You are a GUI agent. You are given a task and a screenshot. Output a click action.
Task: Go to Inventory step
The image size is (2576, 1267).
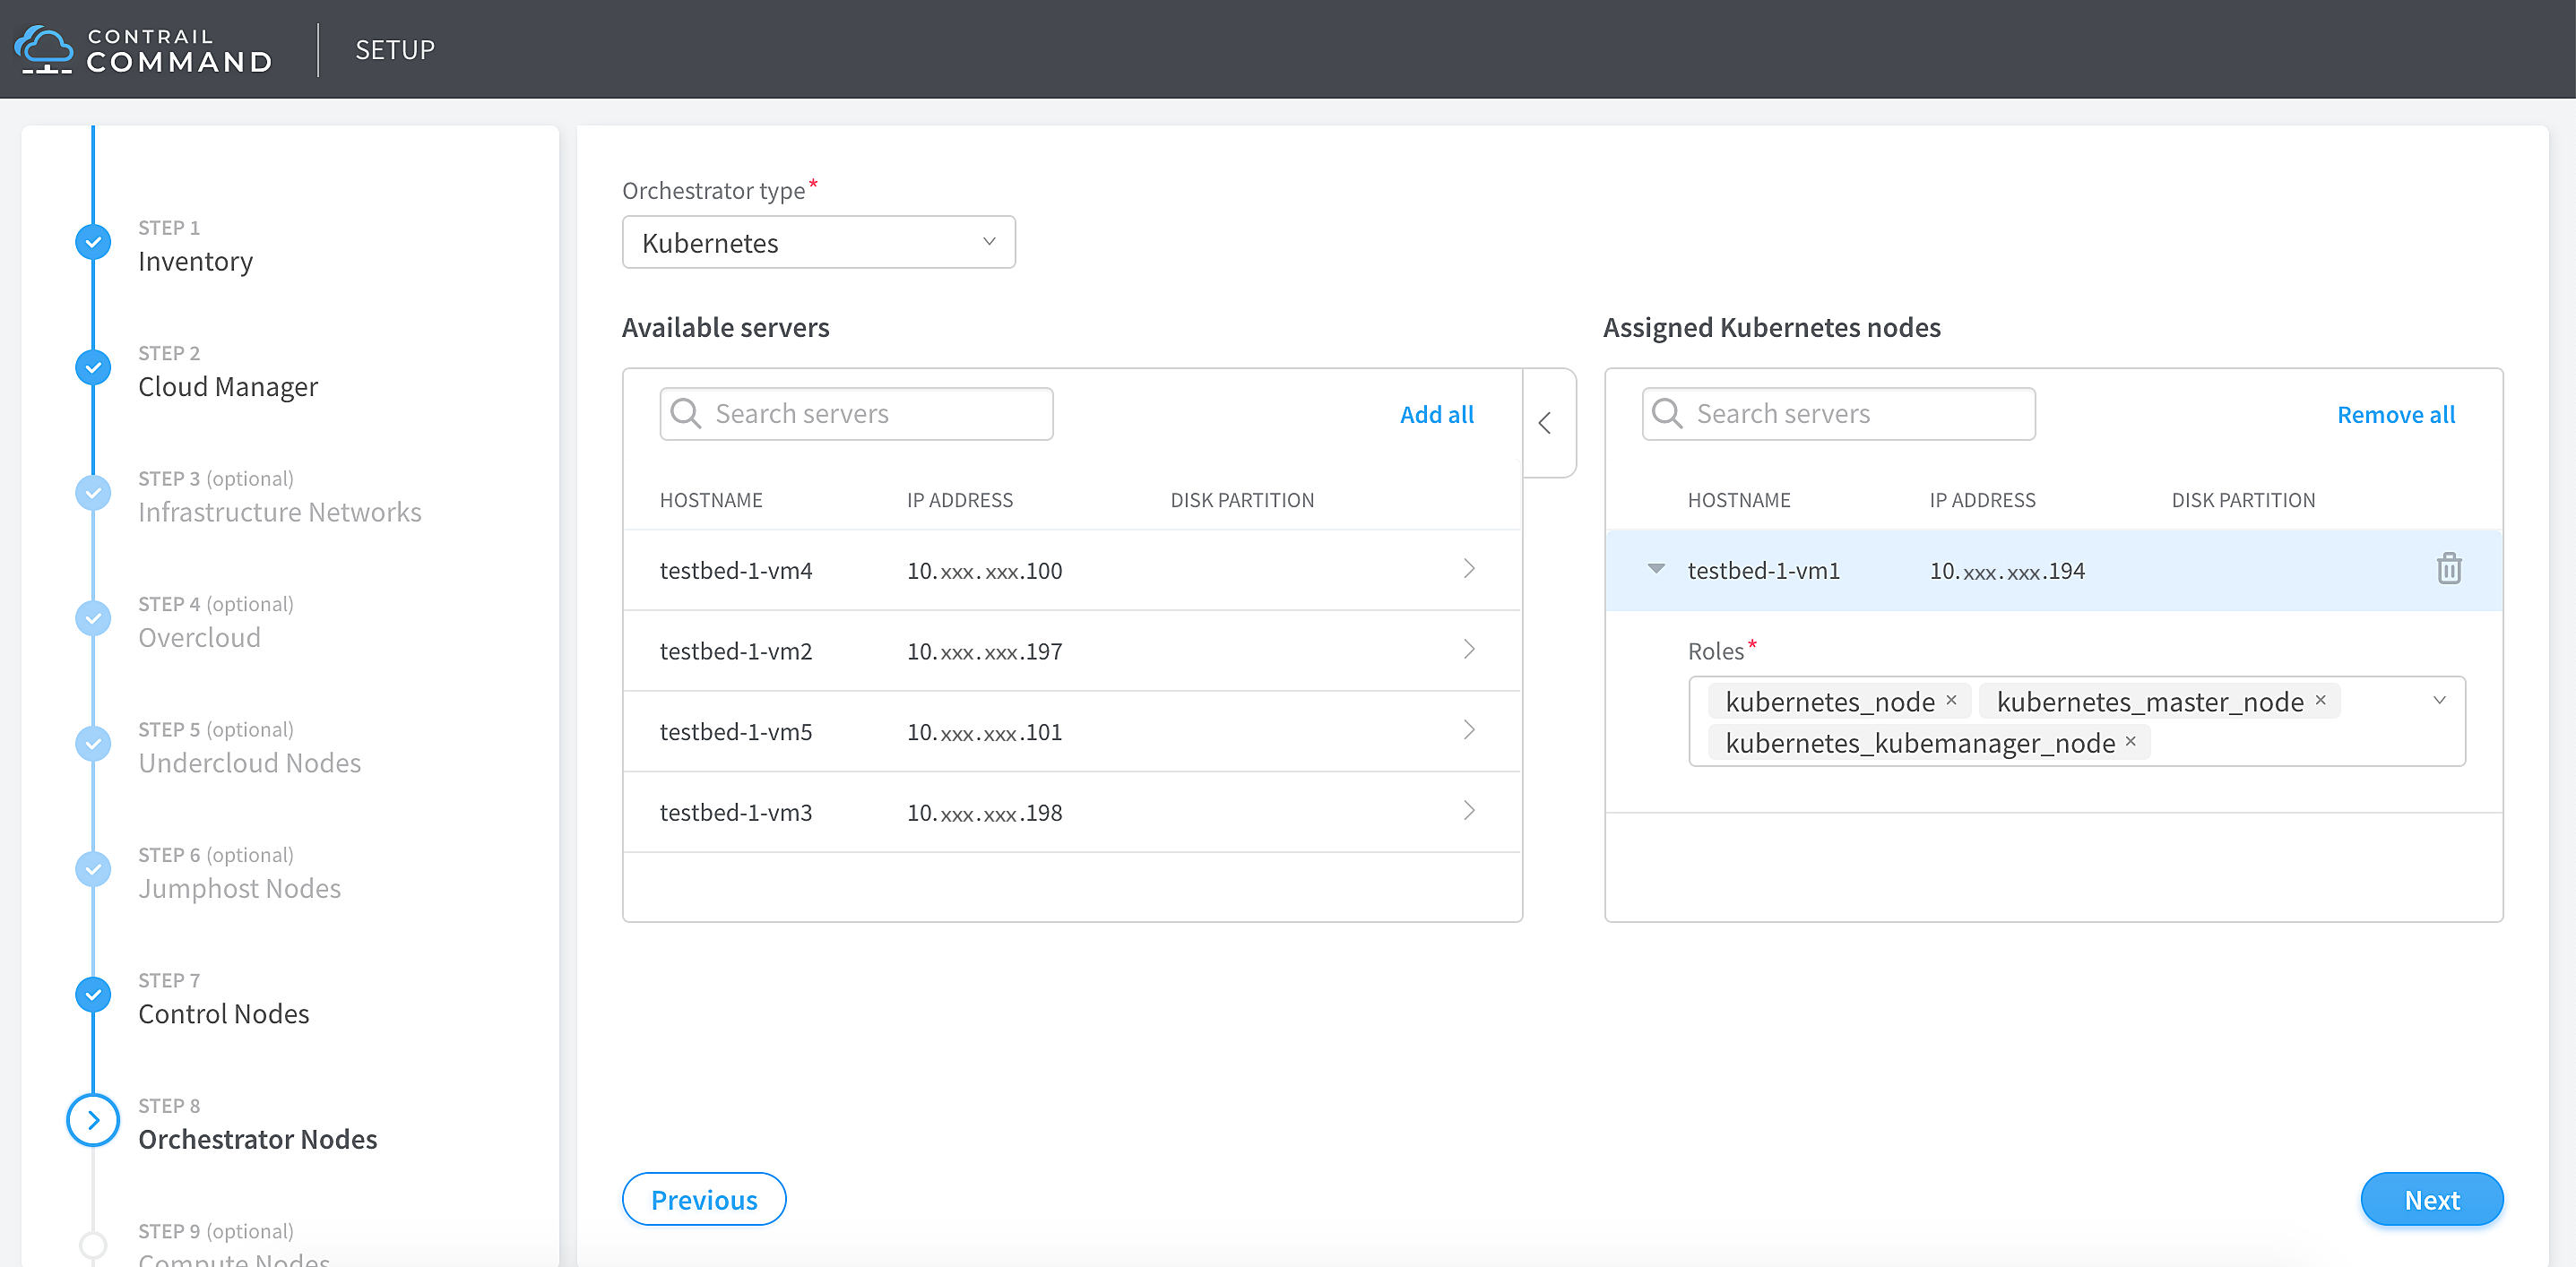(x=195, y=261)
